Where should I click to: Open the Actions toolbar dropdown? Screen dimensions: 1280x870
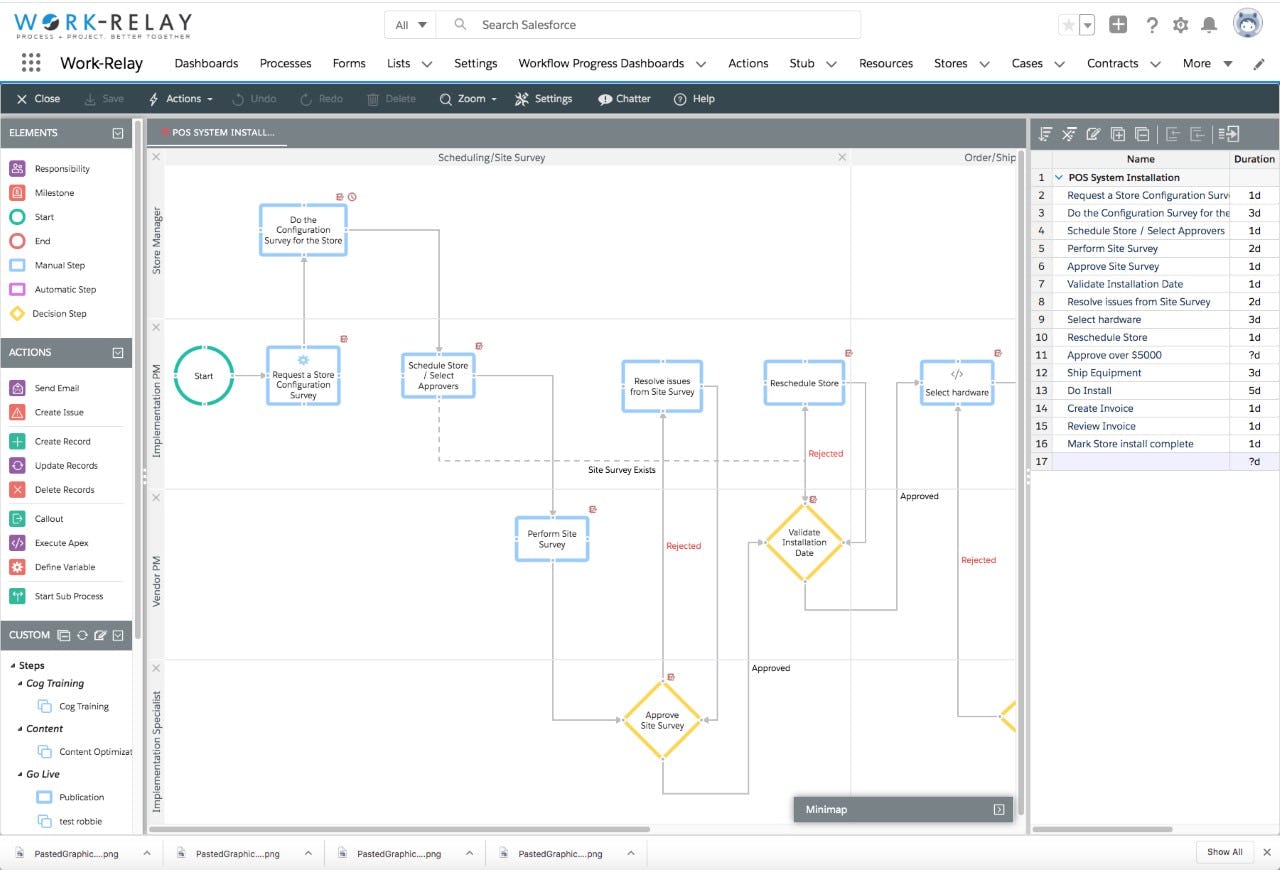181,99
